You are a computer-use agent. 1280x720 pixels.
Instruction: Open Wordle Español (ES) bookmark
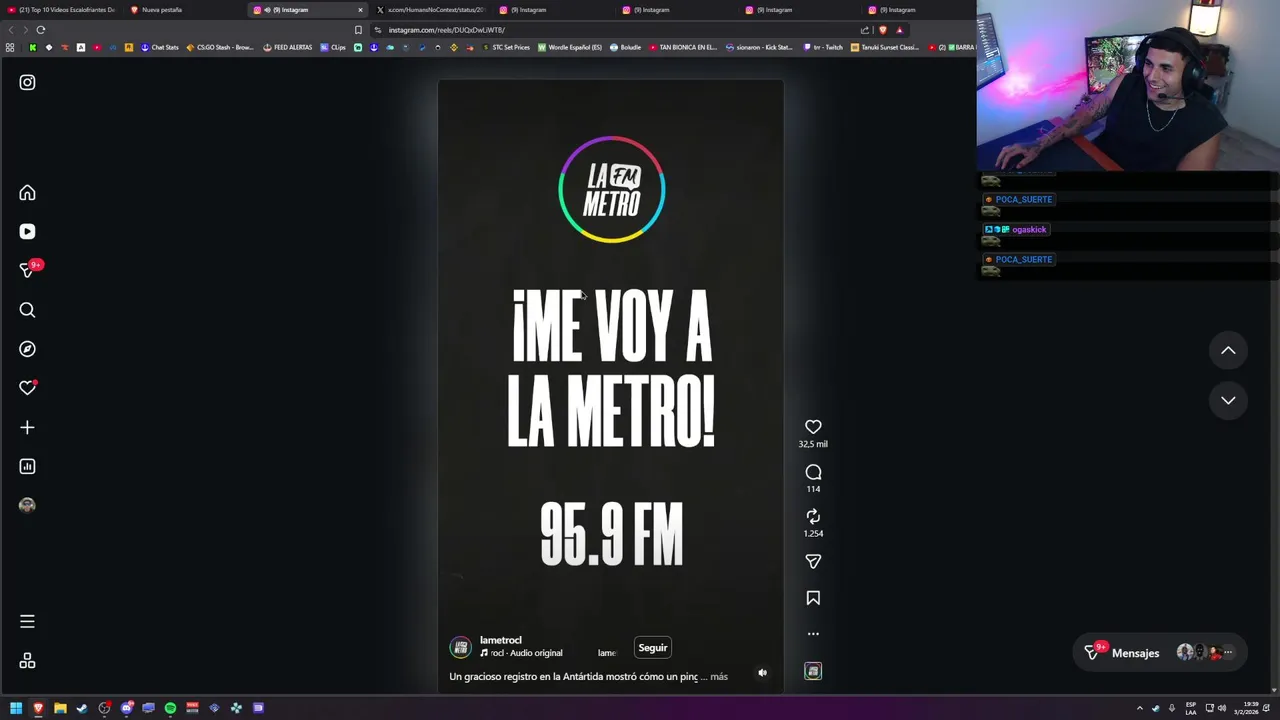570,47
